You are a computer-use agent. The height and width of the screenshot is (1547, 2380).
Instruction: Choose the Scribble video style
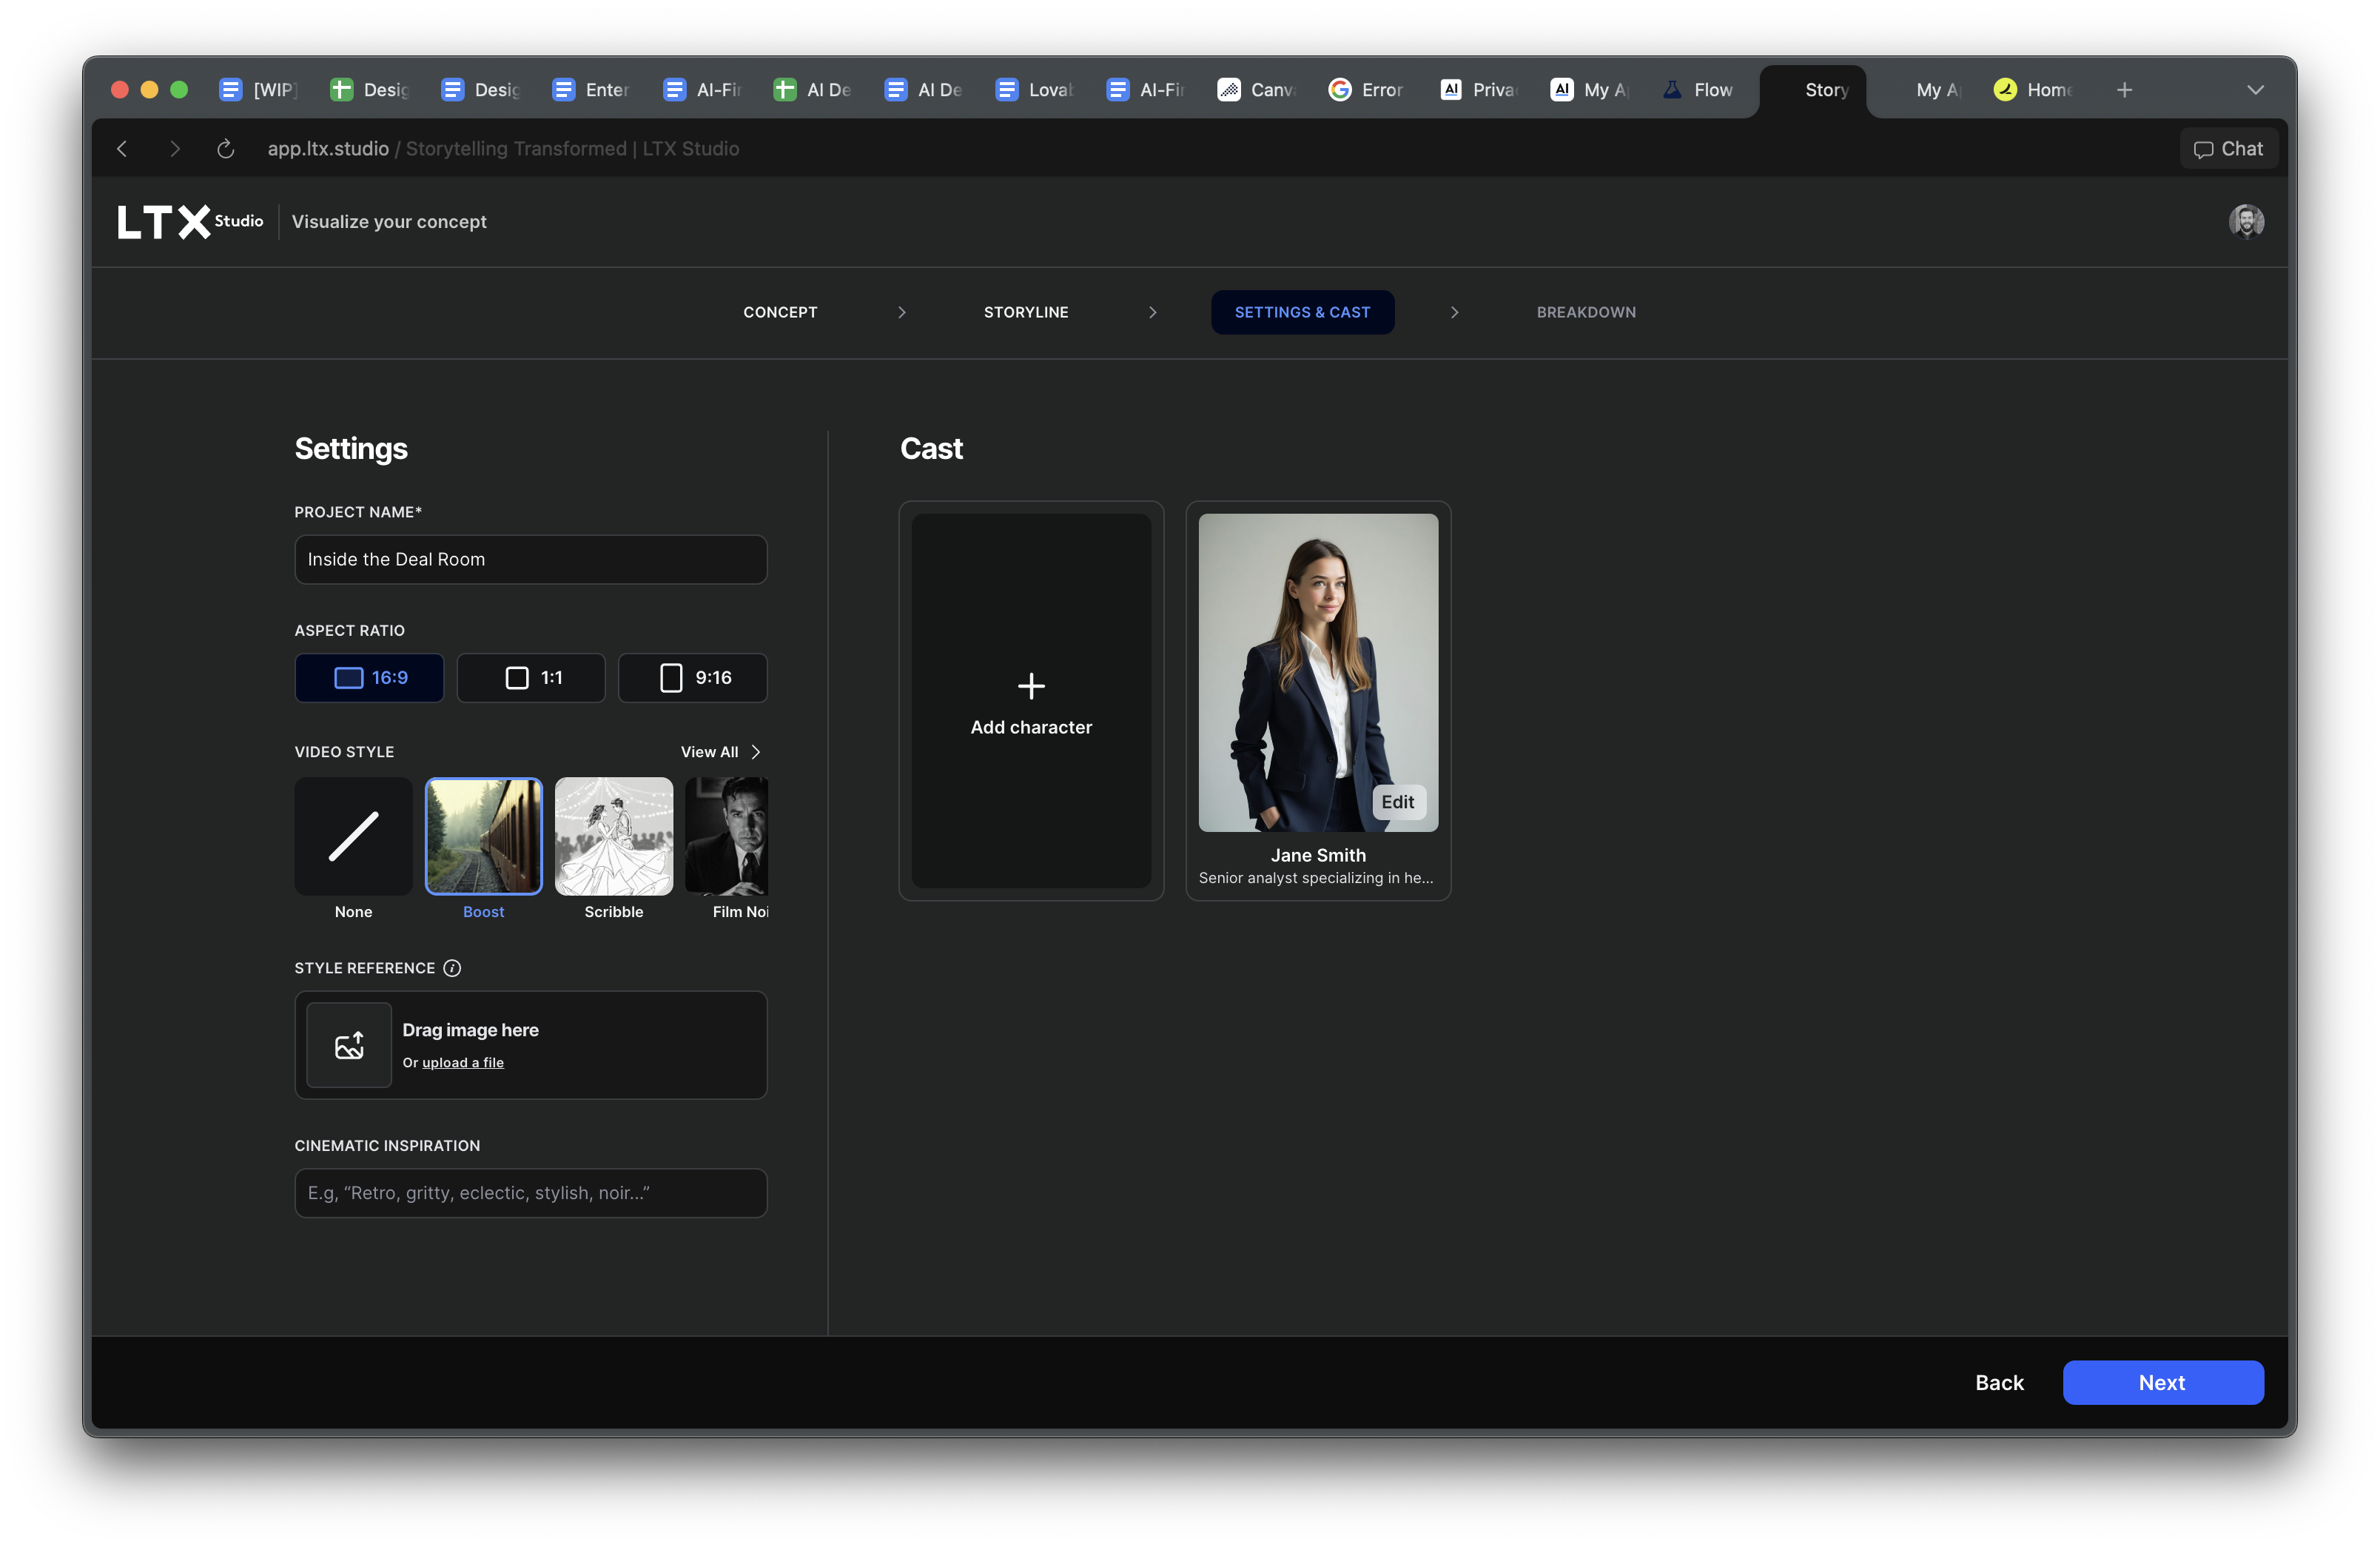pos(614,837)
